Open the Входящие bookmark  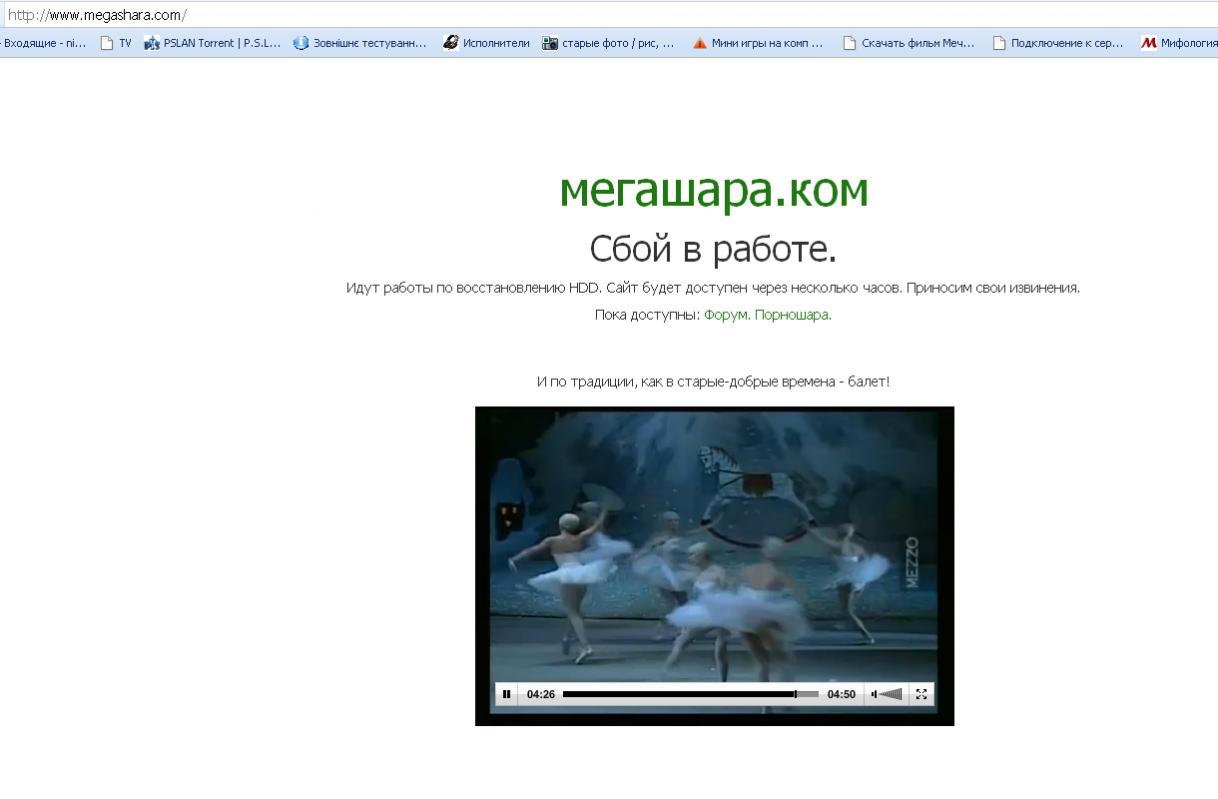click(42, 43)
